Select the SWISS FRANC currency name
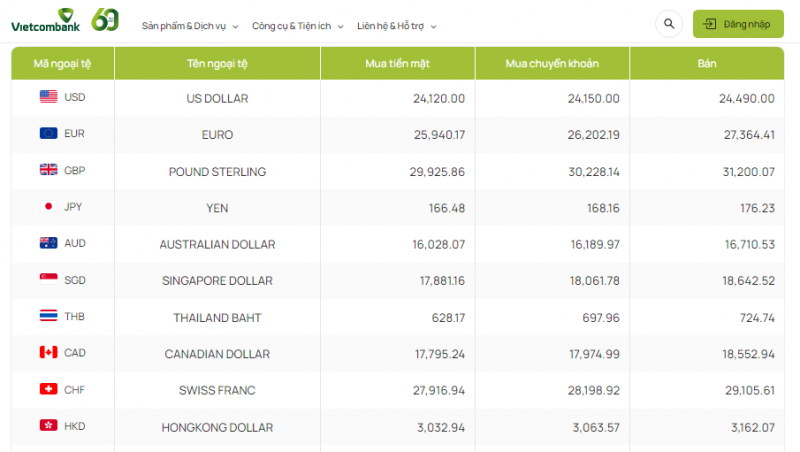This screenshot has height=452, width=800. click(217, 390)
